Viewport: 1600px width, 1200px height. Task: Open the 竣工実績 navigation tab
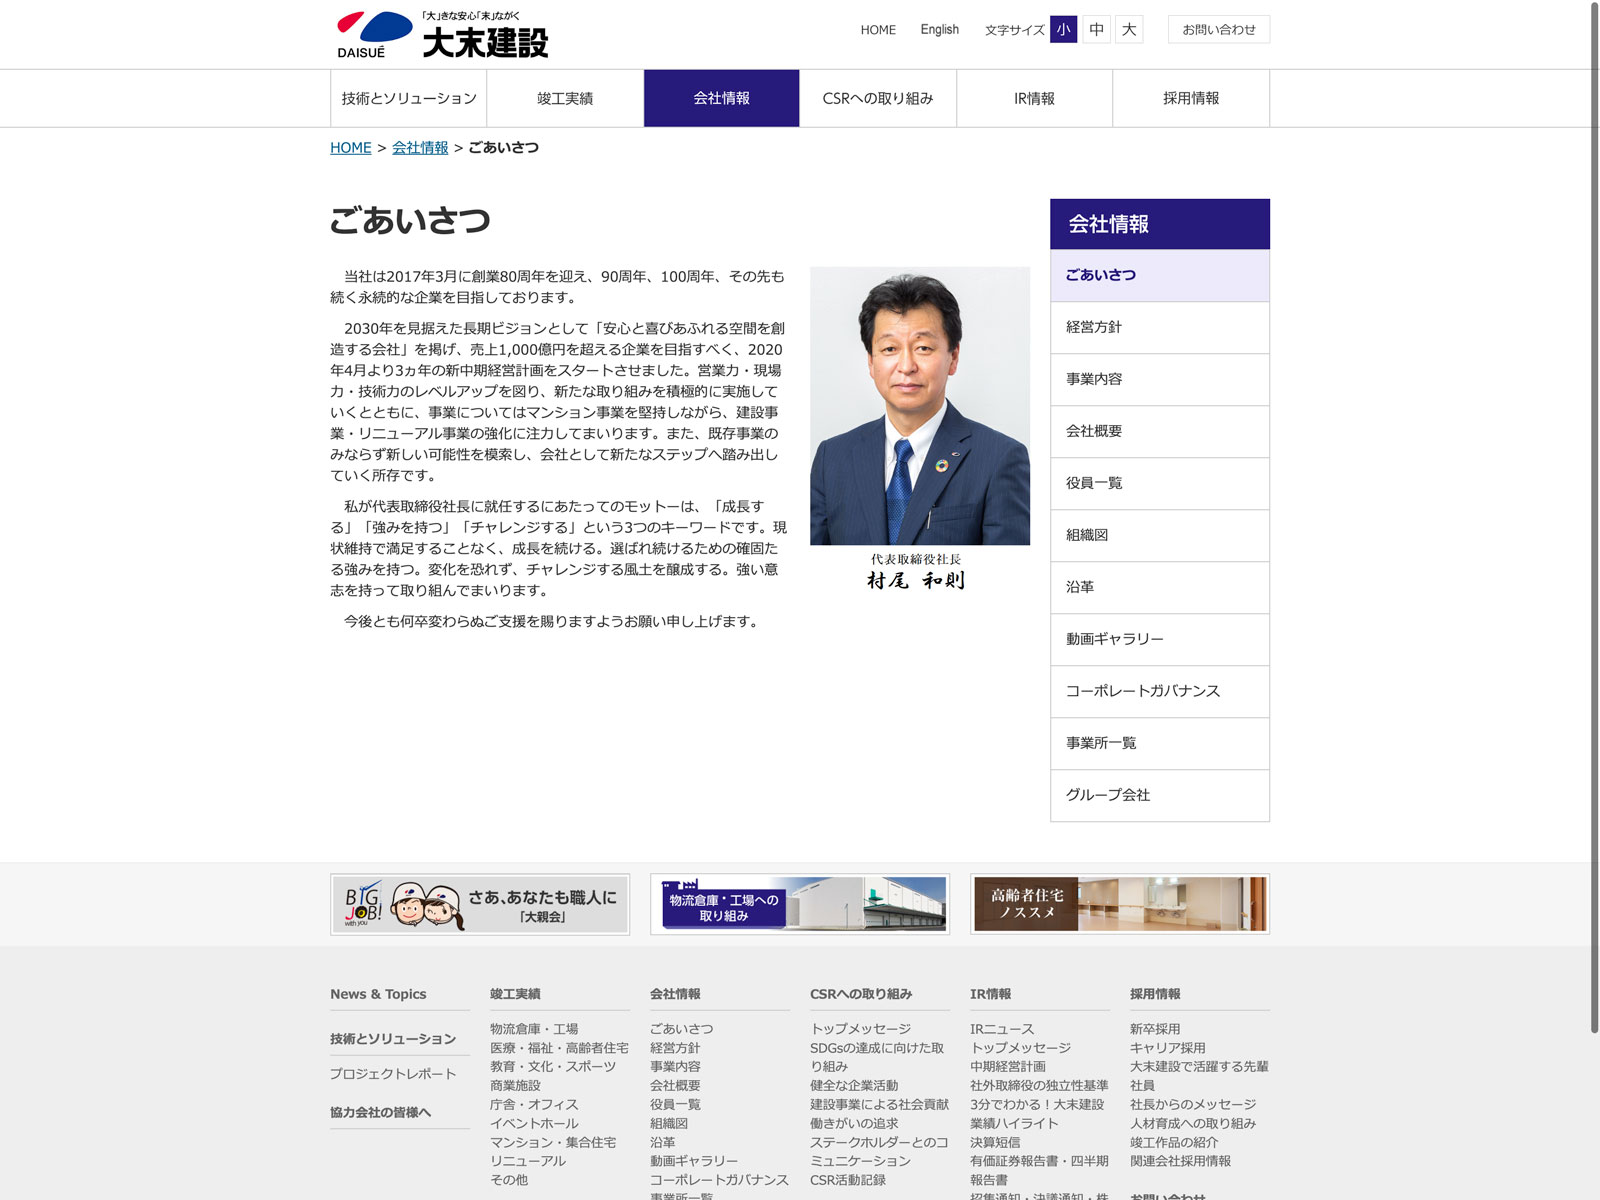click(x=565, y=98)
